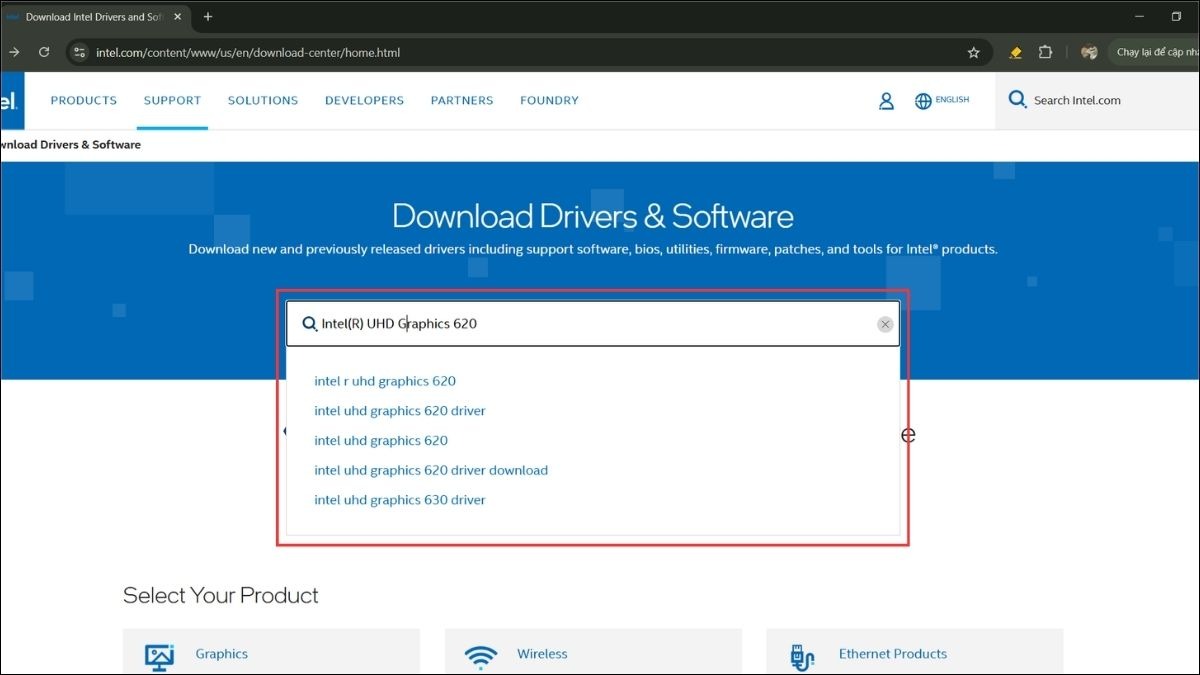Viewport: 1200px width, 675px height.
Task: Click the 'Download Drivers & Software' banner heading
Action: tap(593, 216)
